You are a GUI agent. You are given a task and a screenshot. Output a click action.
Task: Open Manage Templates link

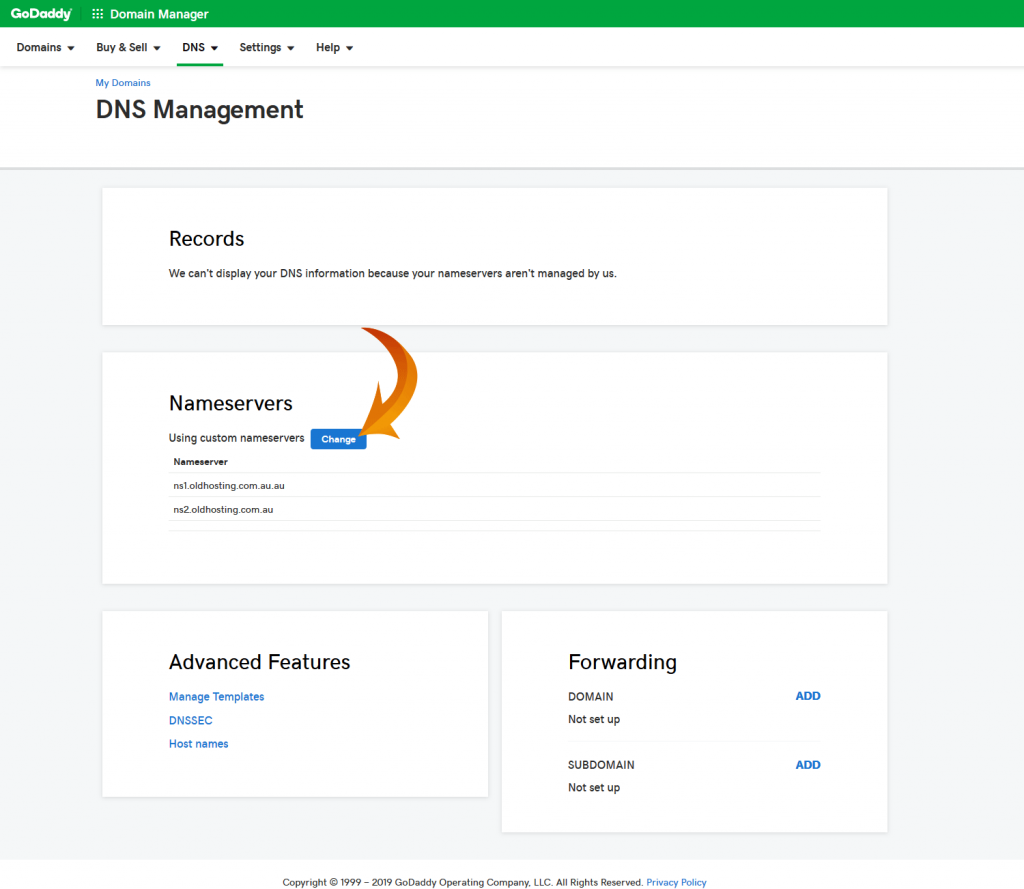216,696
